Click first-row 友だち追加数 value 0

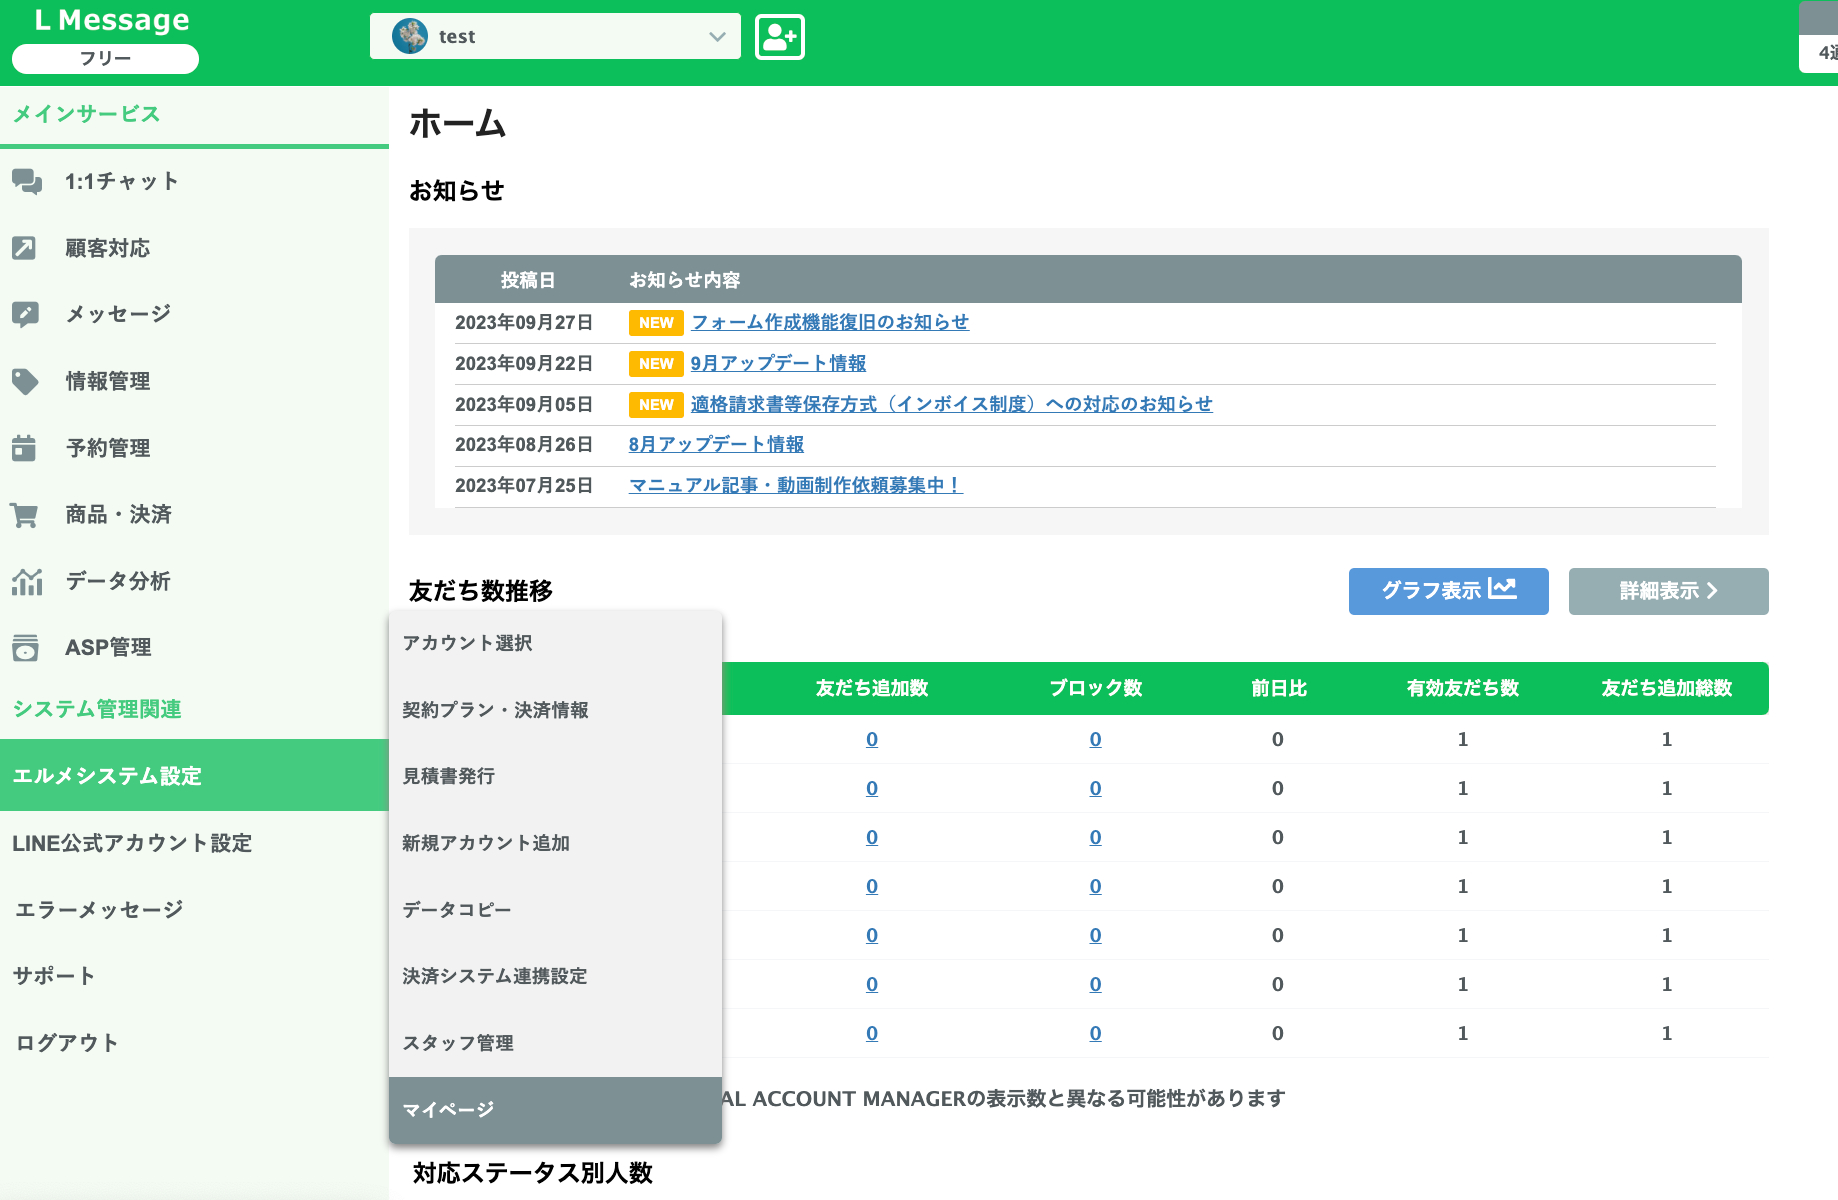[872, 740]
